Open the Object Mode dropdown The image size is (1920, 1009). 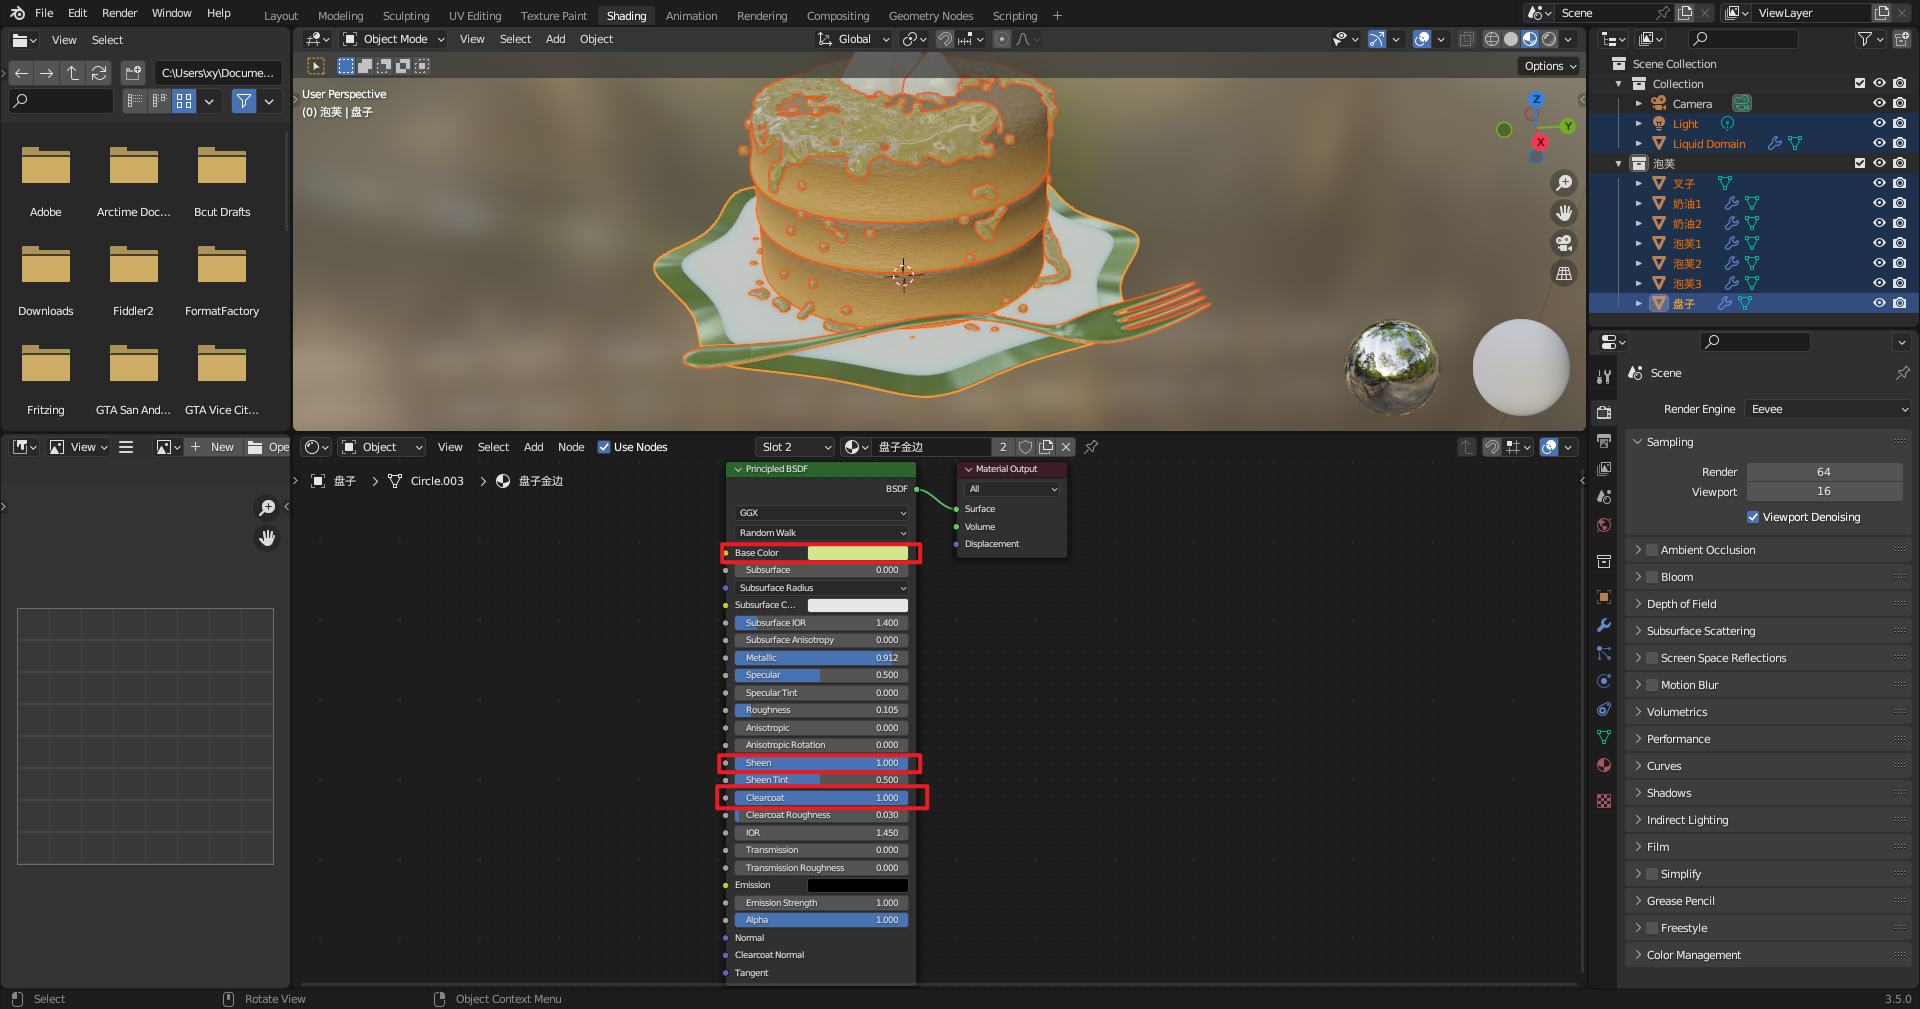point(393,39)
